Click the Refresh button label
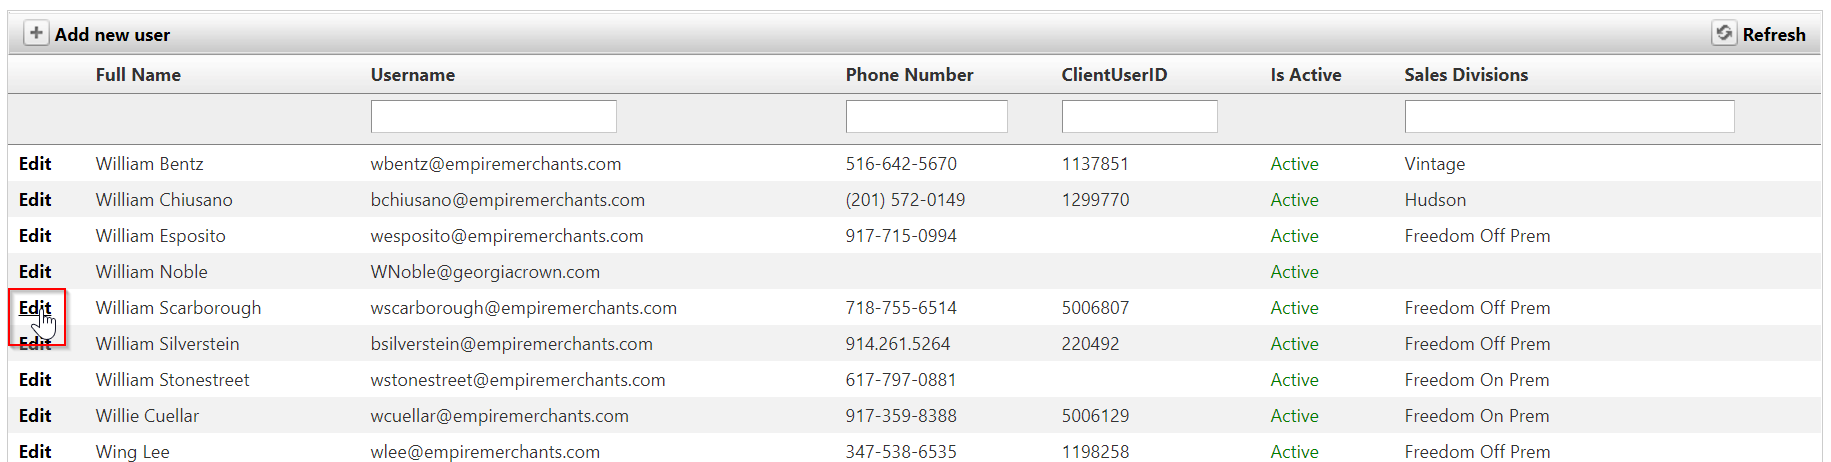Viewport: 1831px width, 462px height. click(1774, 35)
